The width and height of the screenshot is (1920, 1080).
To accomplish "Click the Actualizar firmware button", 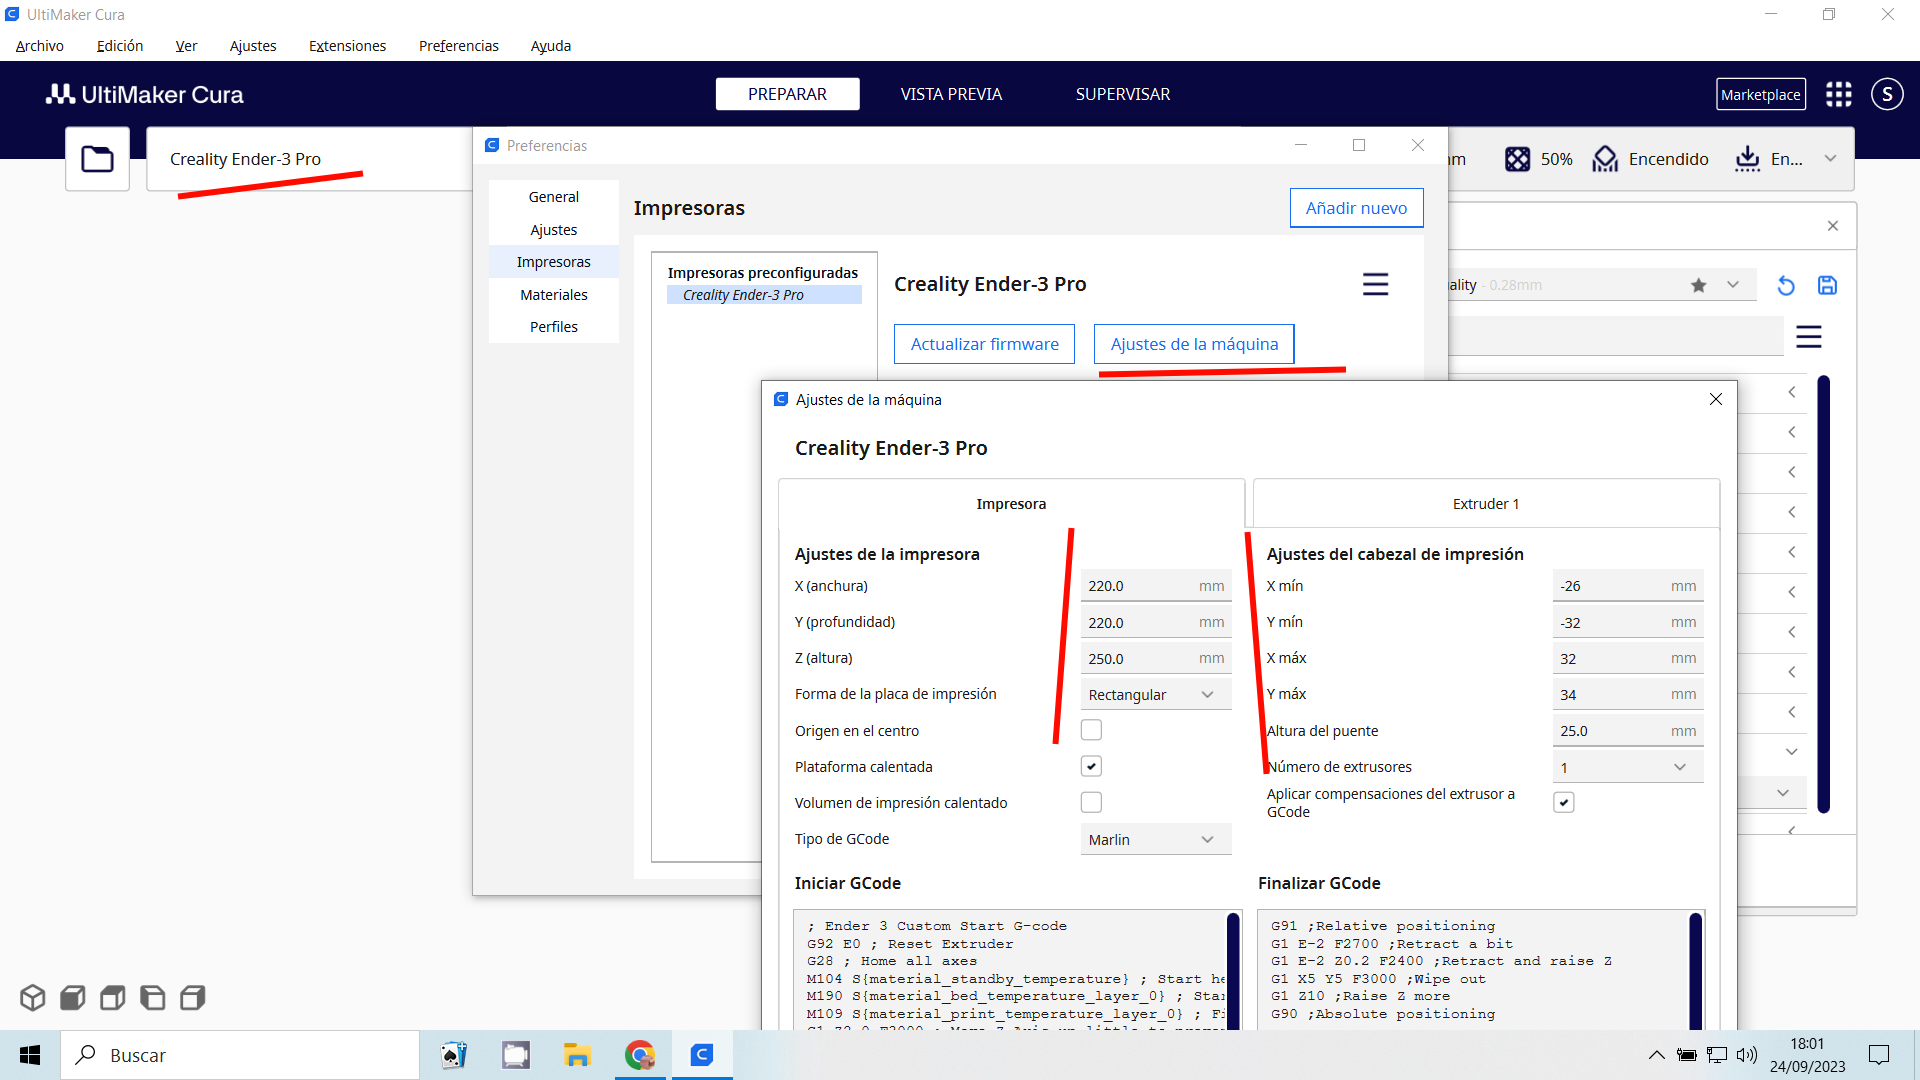I will 984,344.
